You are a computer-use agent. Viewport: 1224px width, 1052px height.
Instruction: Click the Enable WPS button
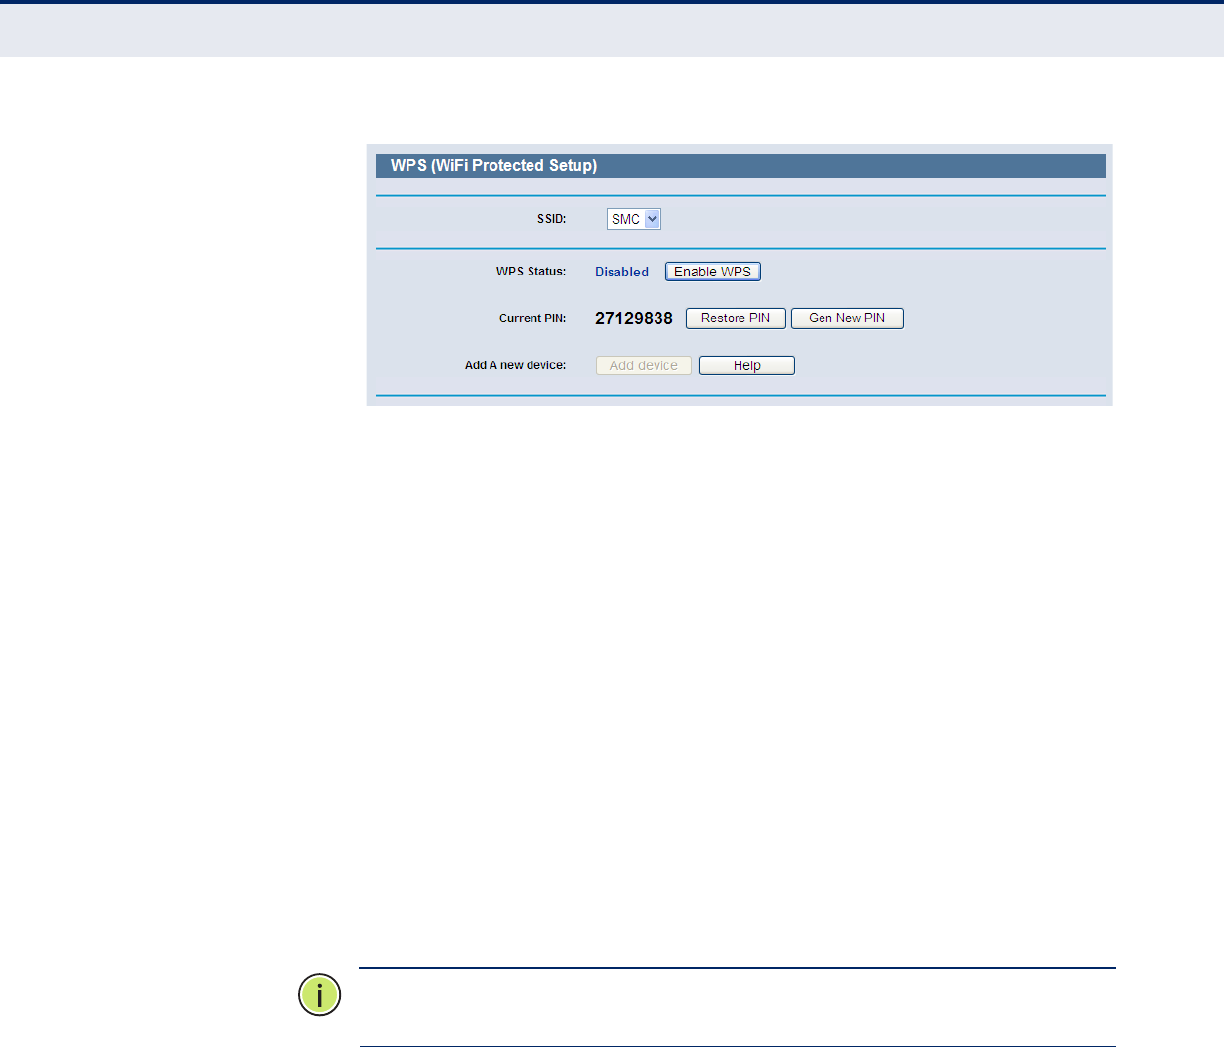pyautogui.click(x=713, y=272)
